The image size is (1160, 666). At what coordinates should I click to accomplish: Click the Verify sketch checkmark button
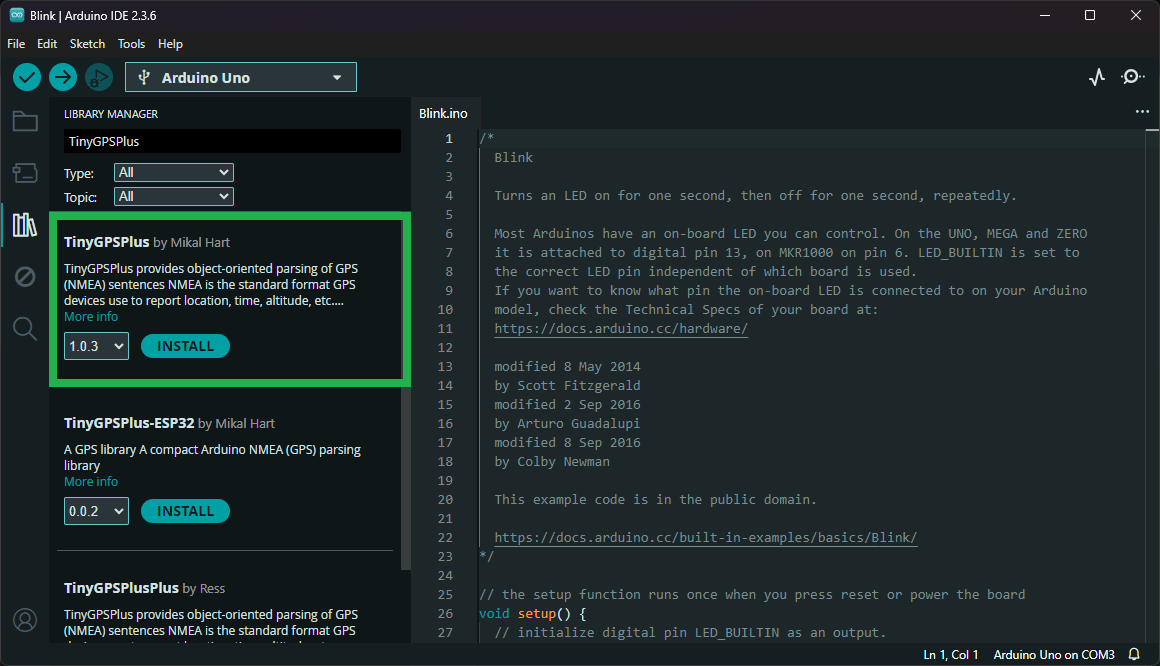(27, 77)
